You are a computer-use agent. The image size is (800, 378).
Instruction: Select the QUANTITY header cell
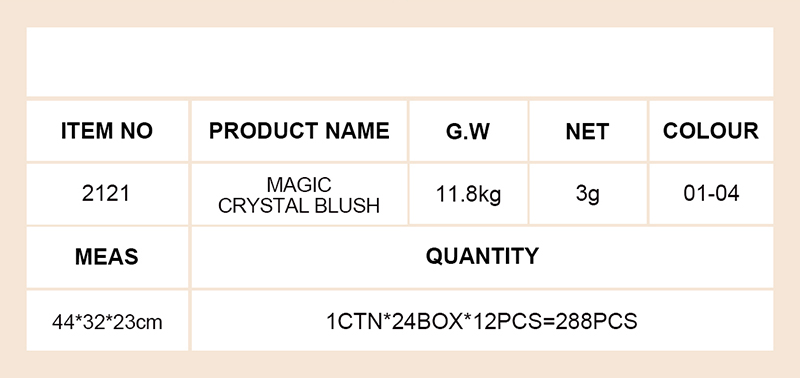pyautogui.click(x=482, y=257)
